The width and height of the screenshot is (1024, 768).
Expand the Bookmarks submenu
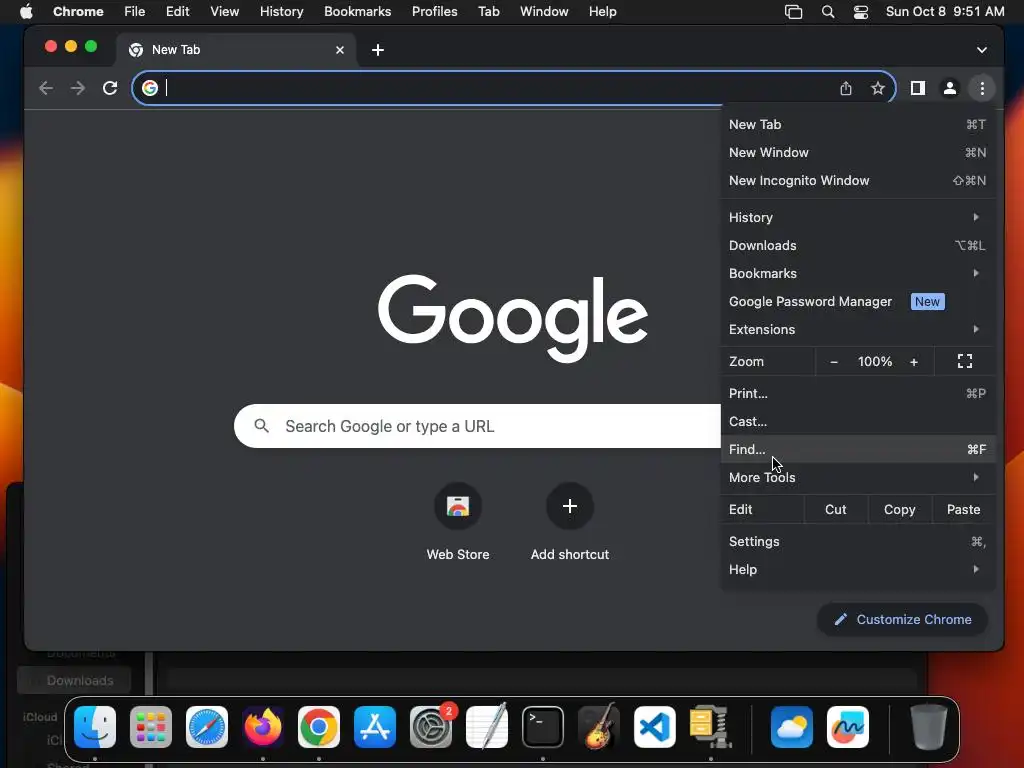858,274
